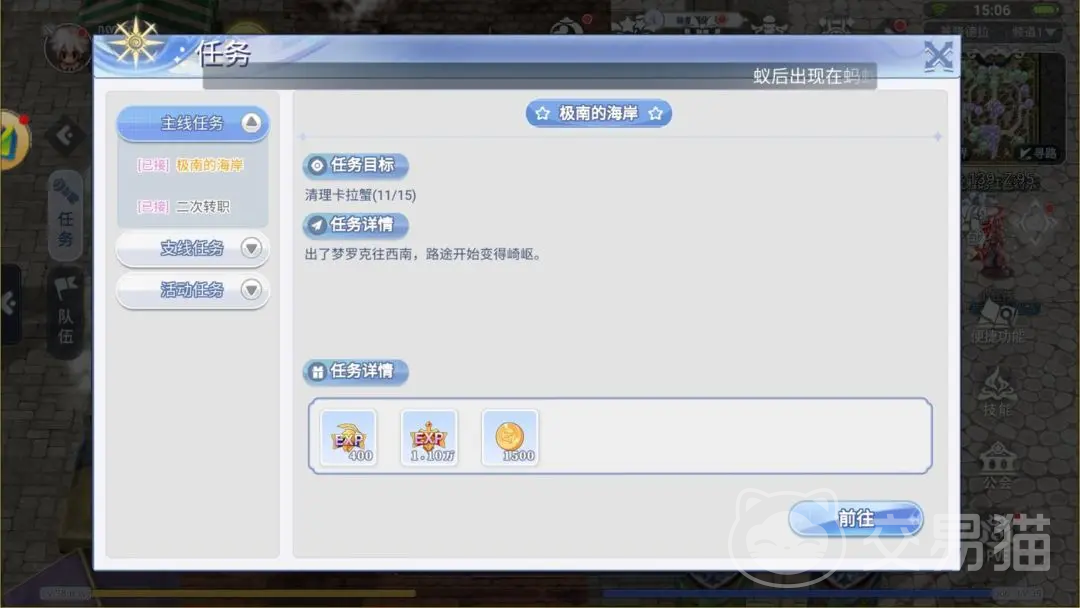The height and width of the screenshot is (608, 1080).
Task: Click the 主线任务 category label
Action: 192,123
